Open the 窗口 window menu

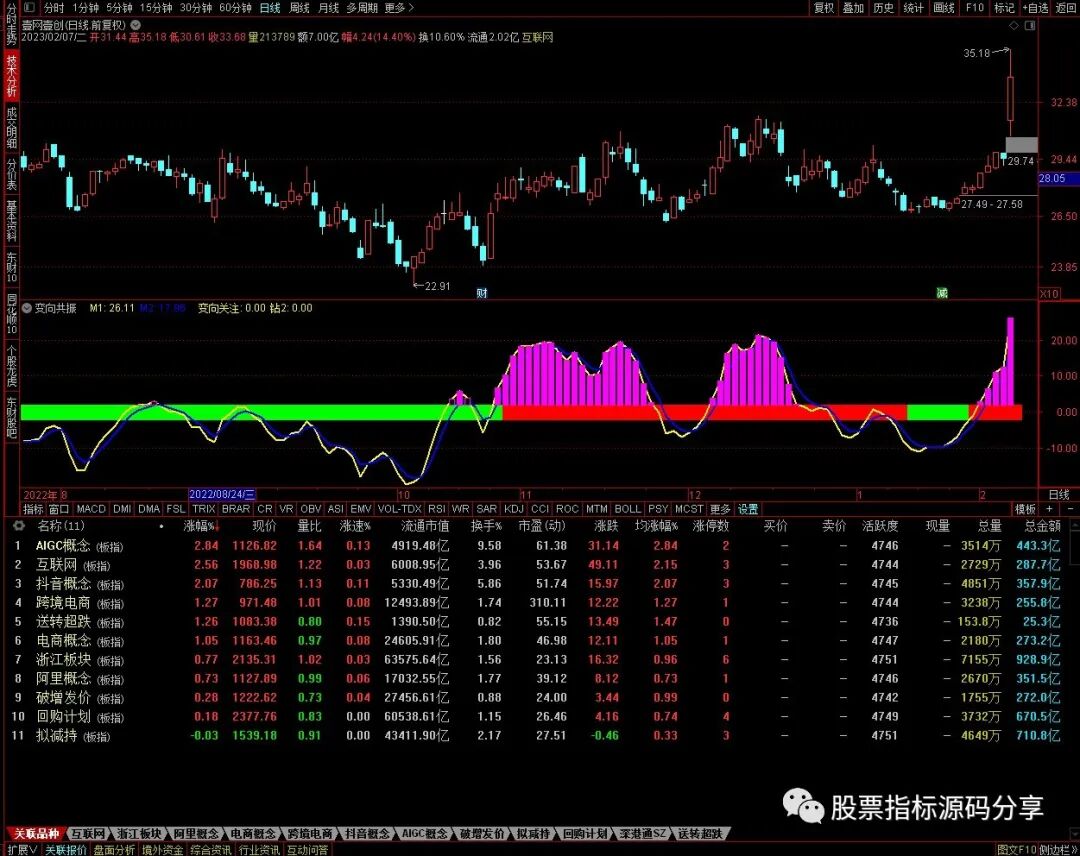(59, 509)
